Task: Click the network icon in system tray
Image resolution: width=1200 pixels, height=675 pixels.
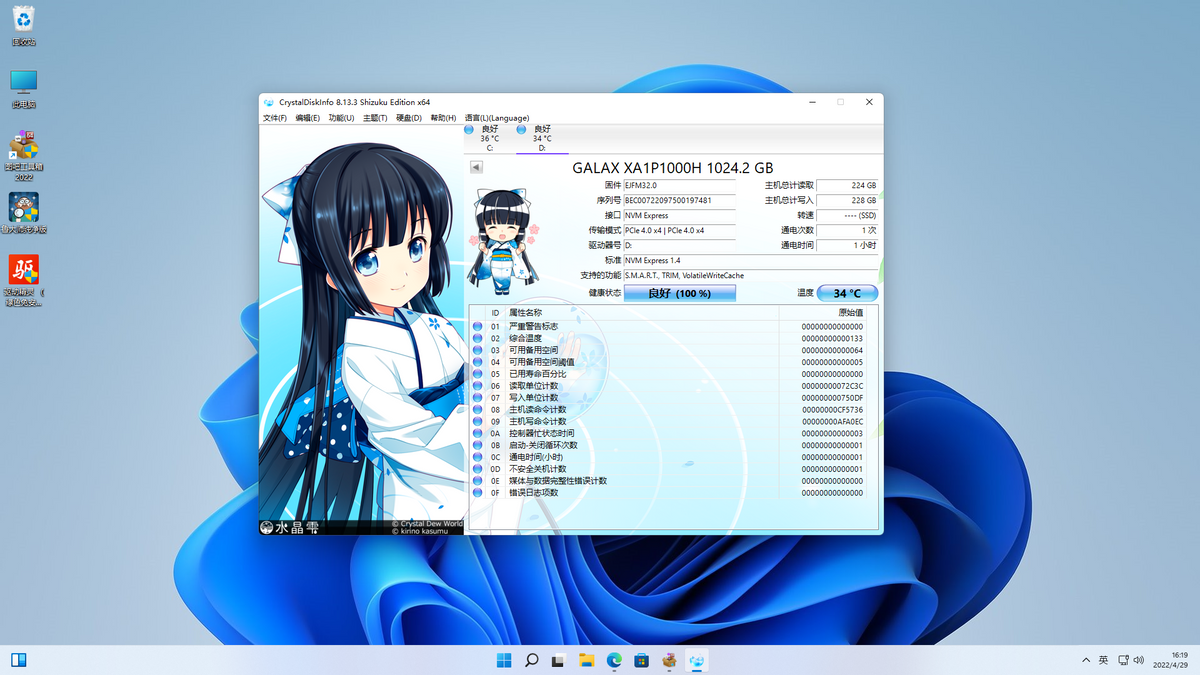Action: (1122, 660)
